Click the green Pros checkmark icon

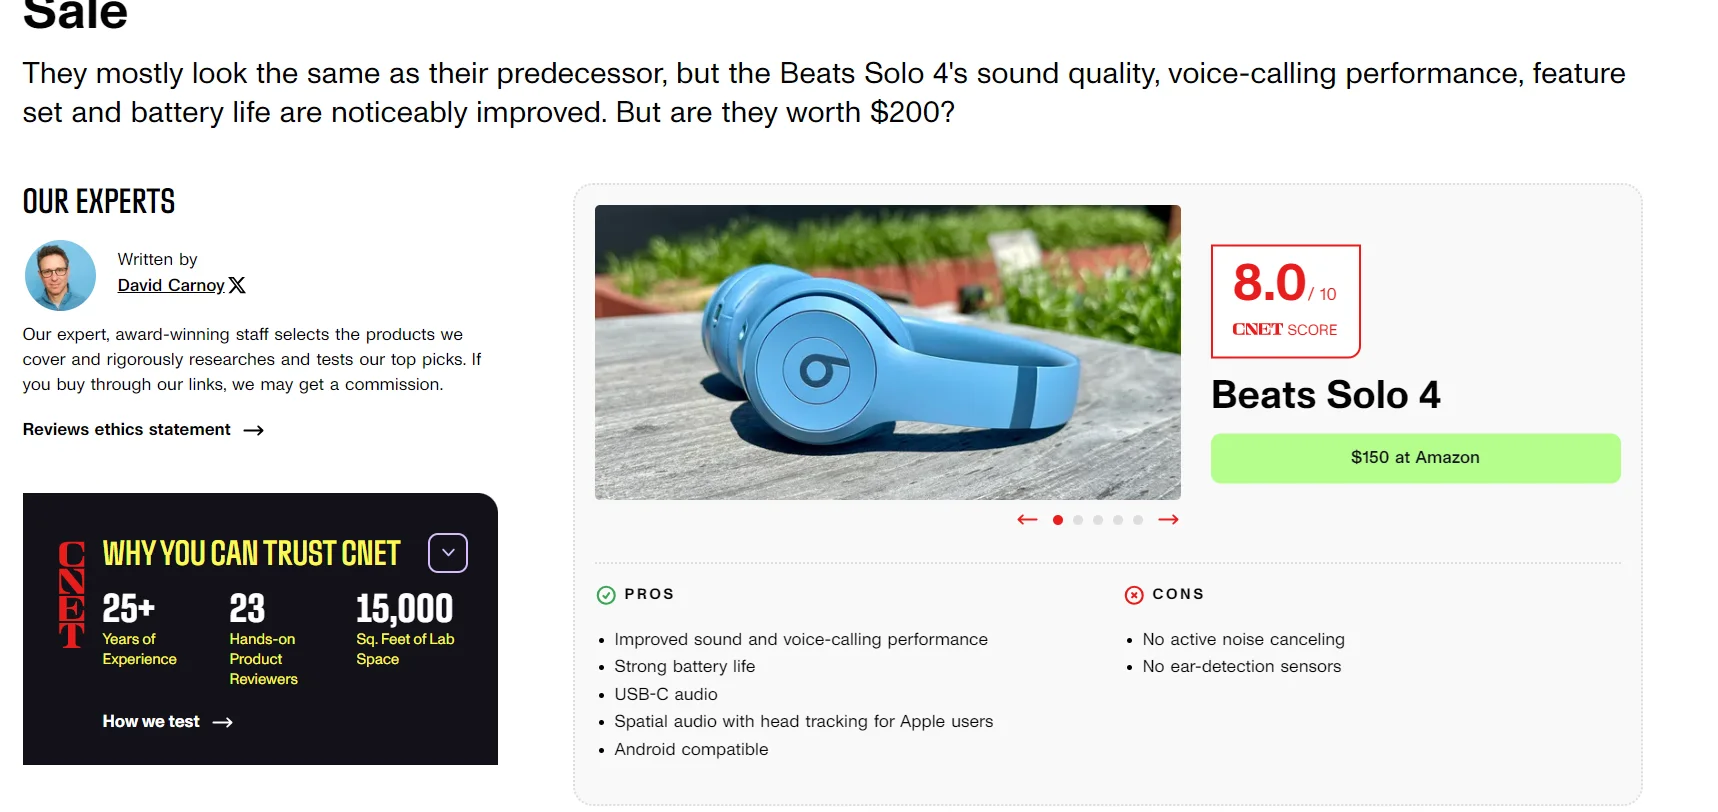pyautogui.click(x=606, y=595)
